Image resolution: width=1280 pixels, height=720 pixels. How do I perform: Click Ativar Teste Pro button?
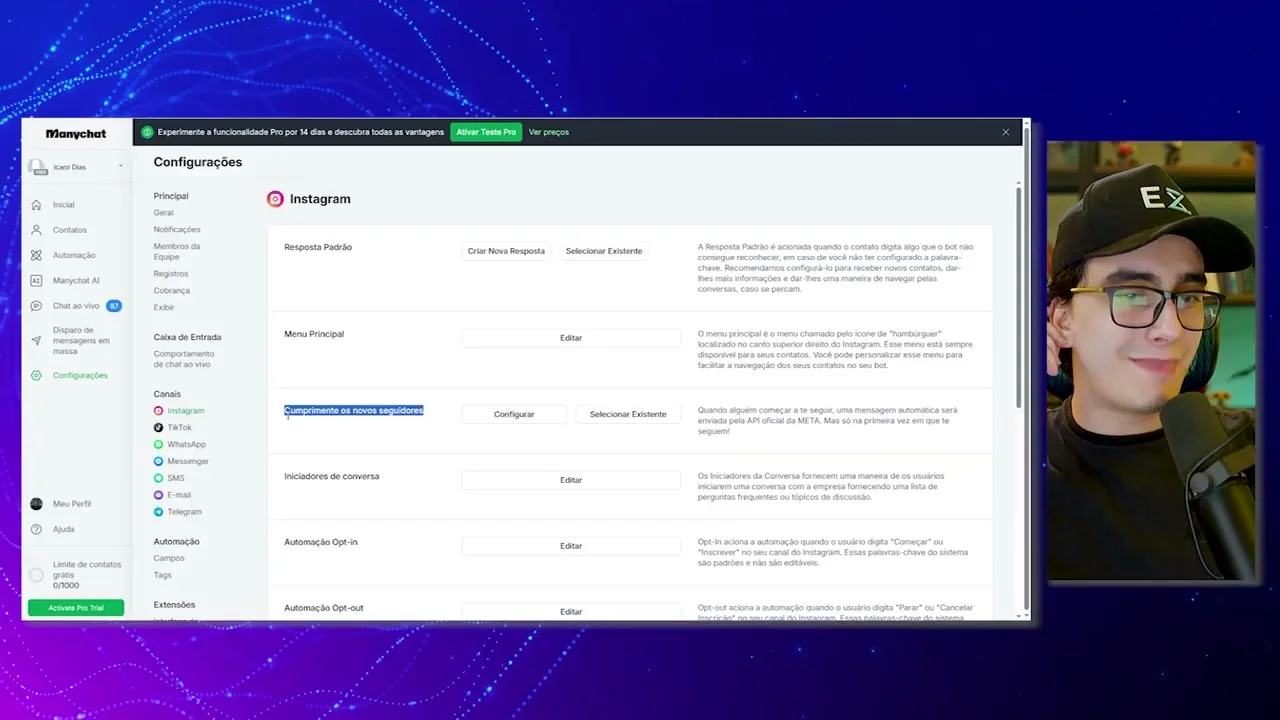click(486, 132)
